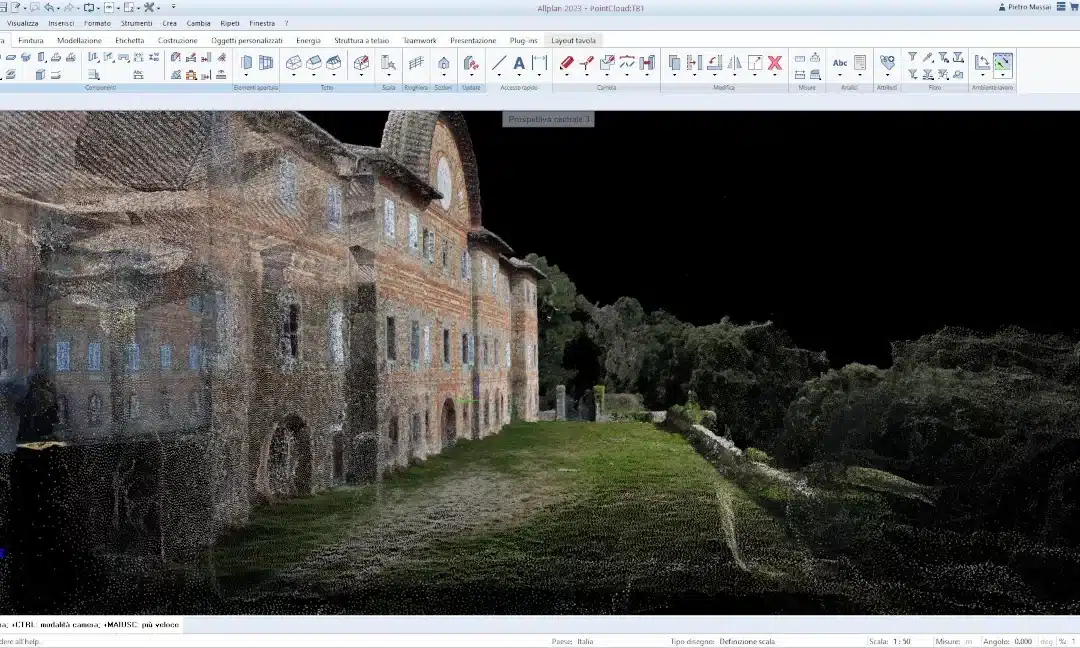Expand dropdown under first roof (Tetto) icon
The width and height of the screenshot is (1080, 648).
pyautogui.click(x=294, y=75)
